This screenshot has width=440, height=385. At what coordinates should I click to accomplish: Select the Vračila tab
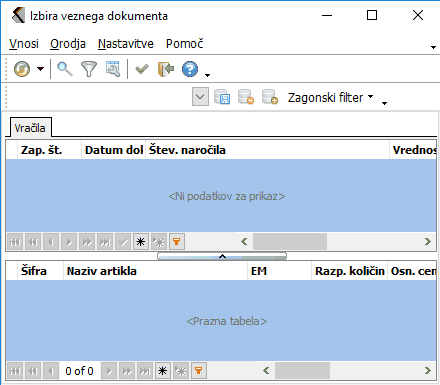click(30, 128)
